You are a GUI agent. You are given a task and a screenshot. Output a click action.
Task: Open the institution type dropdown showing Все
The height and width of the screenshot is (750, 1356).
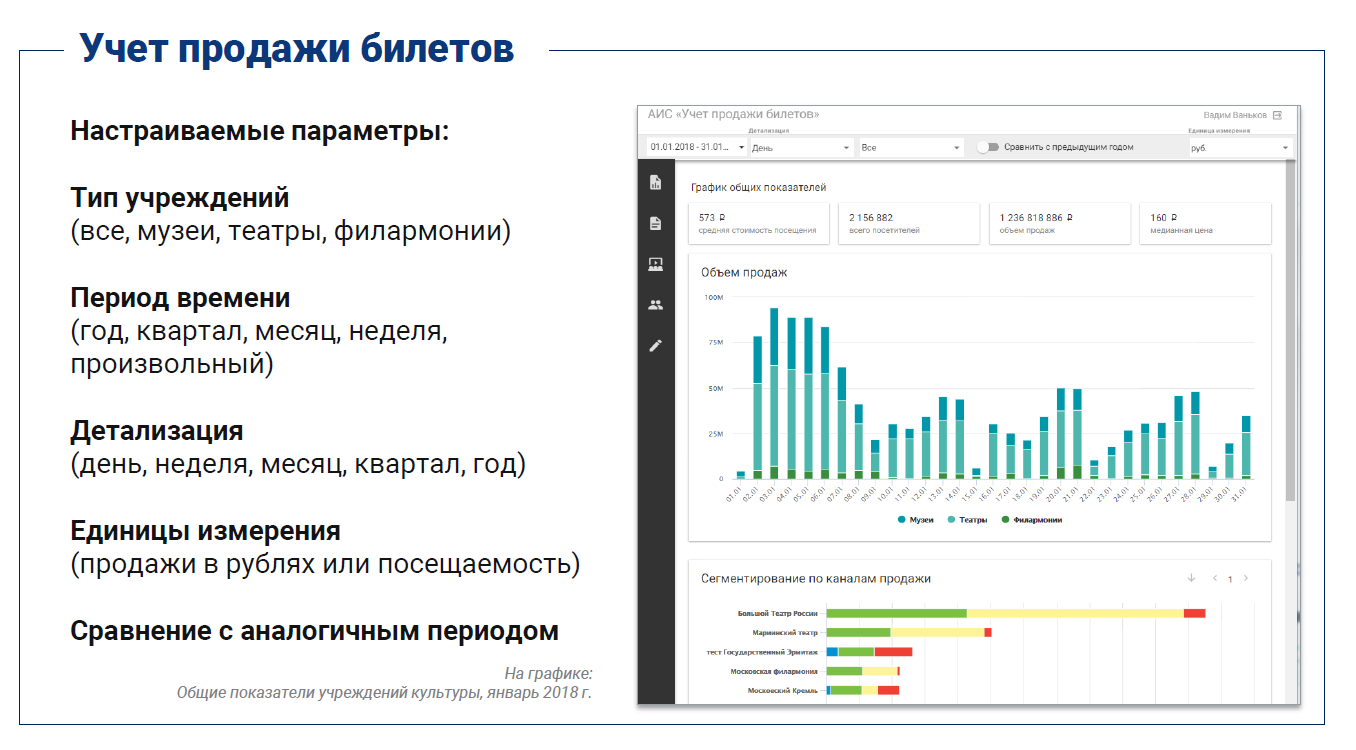click(910, 147)
